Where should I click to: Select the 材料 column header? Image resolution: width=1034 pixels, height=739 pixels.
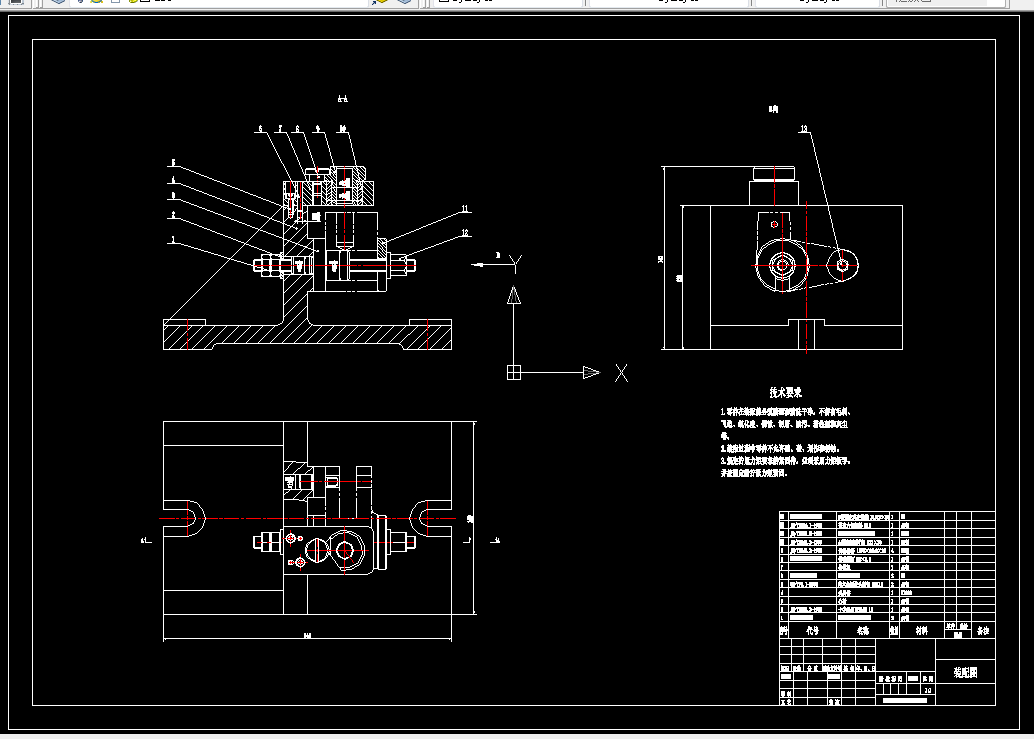point(921,630)
